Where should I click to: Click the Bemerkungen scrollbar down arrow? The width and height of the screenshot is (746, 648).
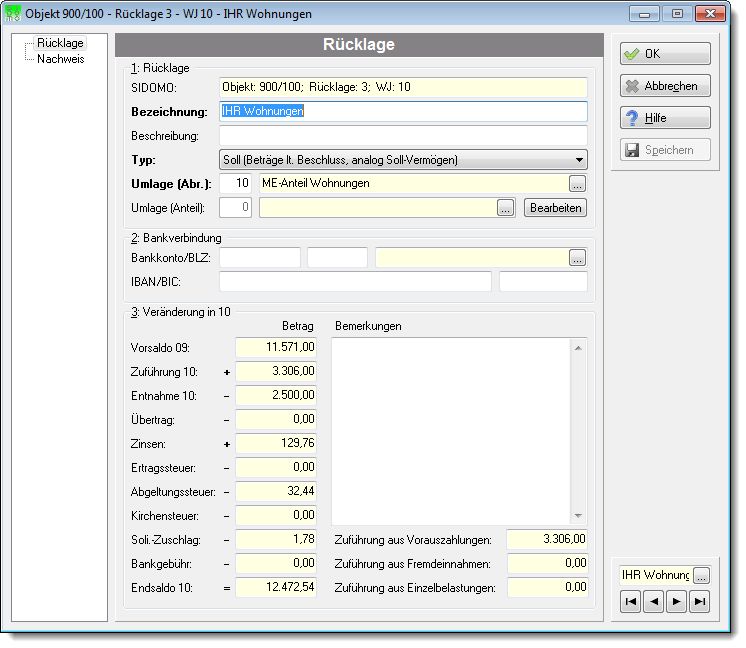[x=578, y=516]
